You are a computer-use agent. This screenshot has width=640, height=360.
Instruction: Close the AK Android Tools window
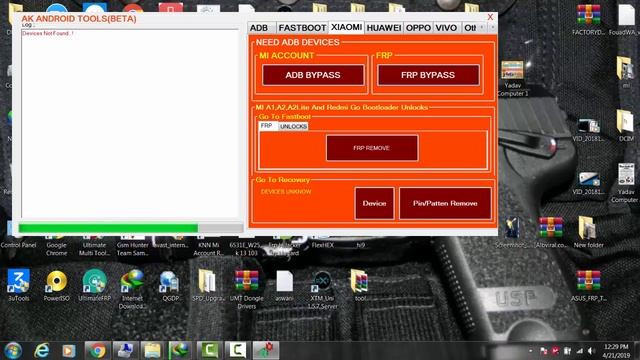click(x=490, y=17)
